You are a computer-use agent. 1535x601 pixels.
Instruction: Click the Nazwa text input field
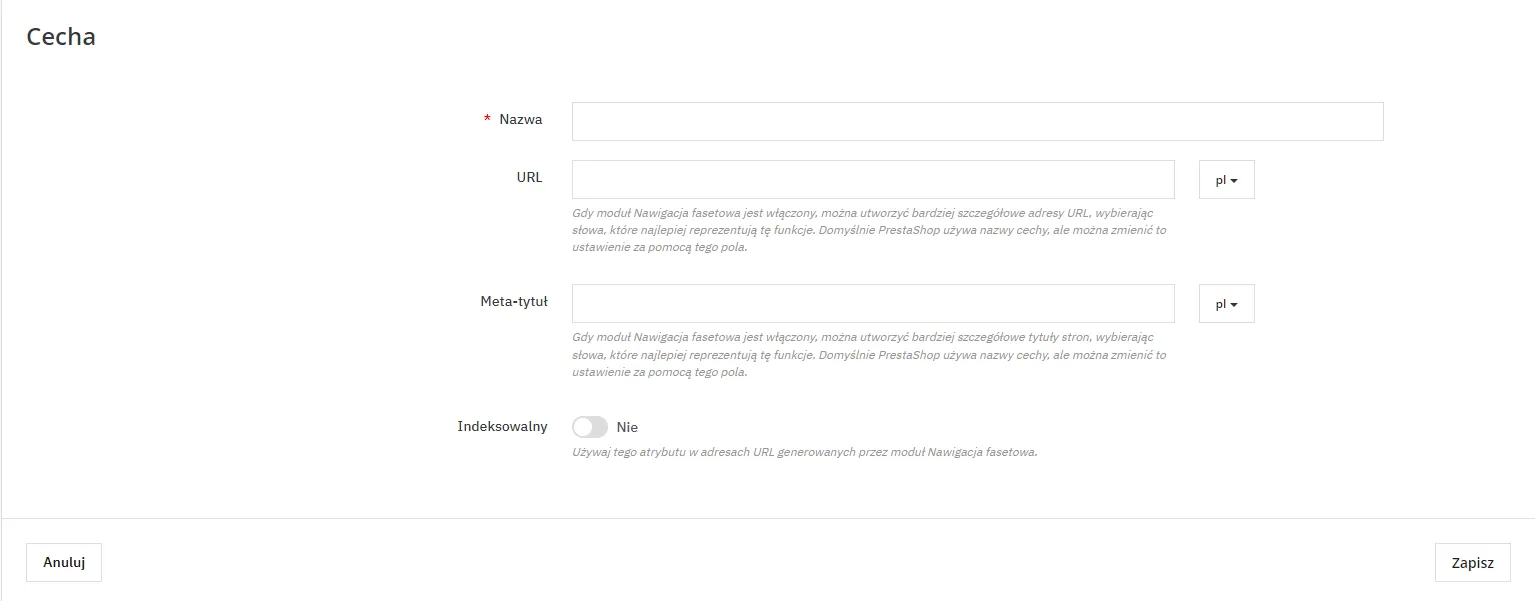[x=977, y=121]
